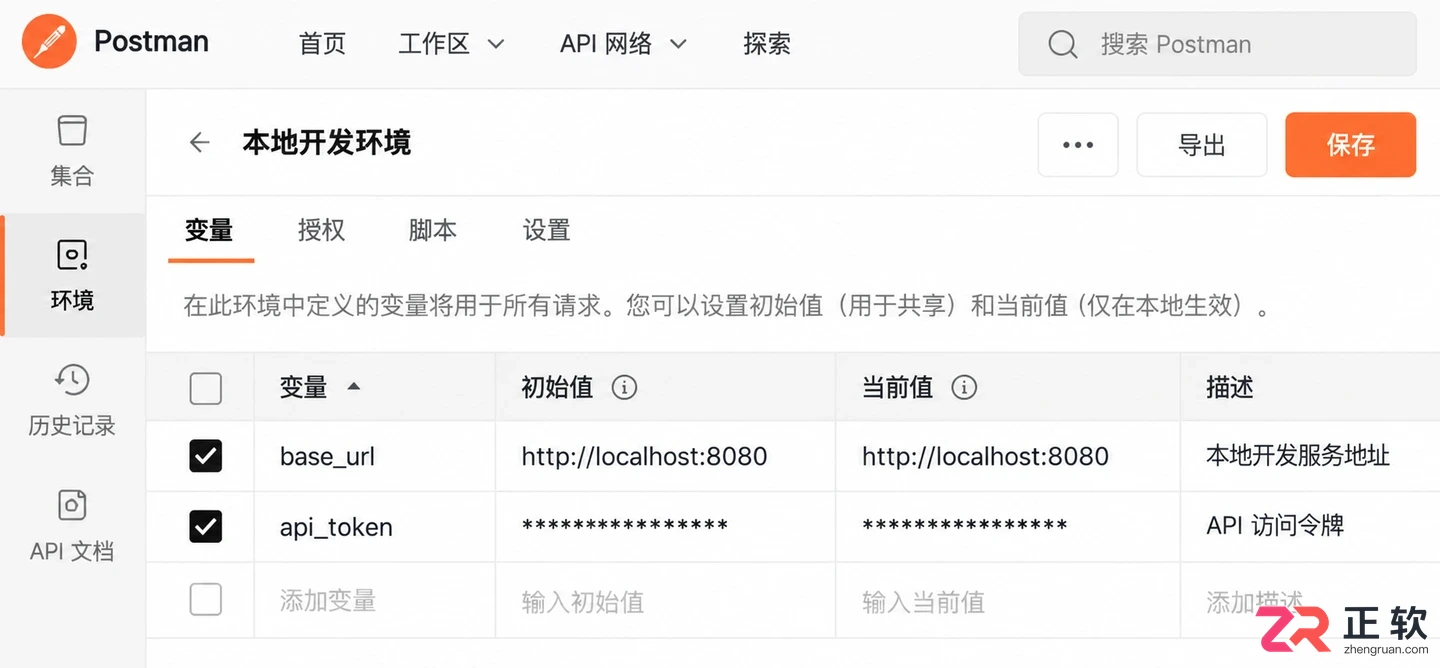Open 探索 in top navigation
Image resolution: width=1440 pixels, height=668 pixels.
pos(767,44)
